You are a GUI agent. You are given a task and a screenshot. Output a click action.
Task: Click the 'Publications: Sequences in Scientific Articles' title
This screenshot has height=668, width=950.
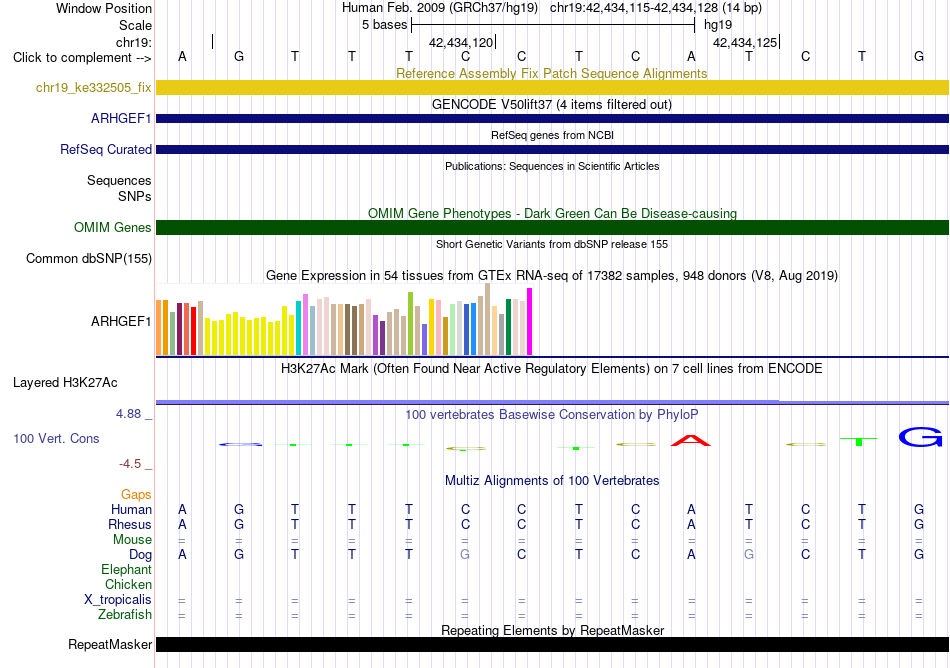(552, 166)
